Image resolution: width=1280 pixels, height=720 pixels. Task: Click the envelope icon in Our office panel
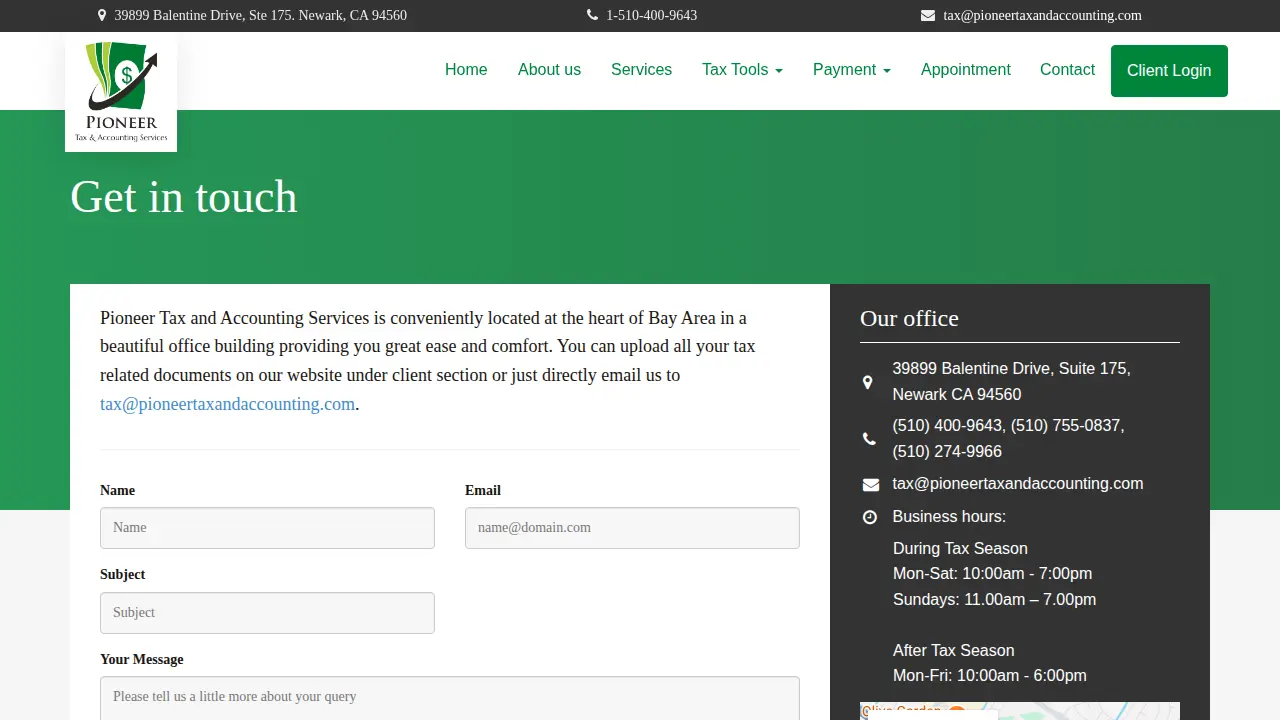click(x=870, y=485)
